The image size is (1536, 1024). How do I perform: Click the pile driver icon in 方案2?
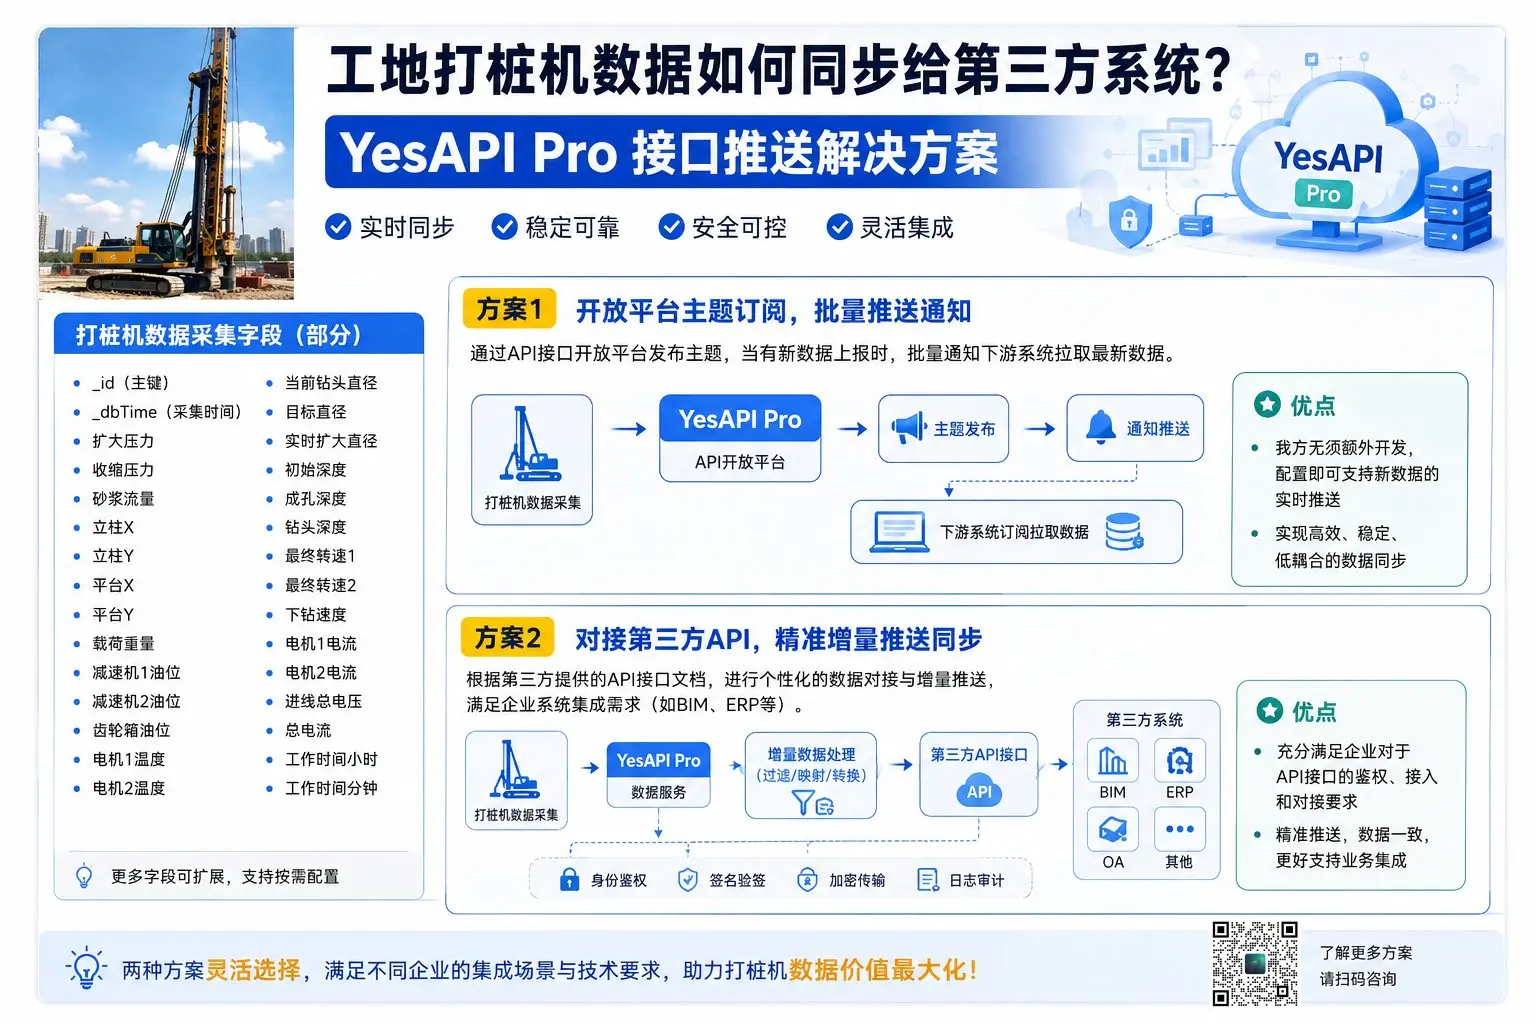tap(515, 769)
